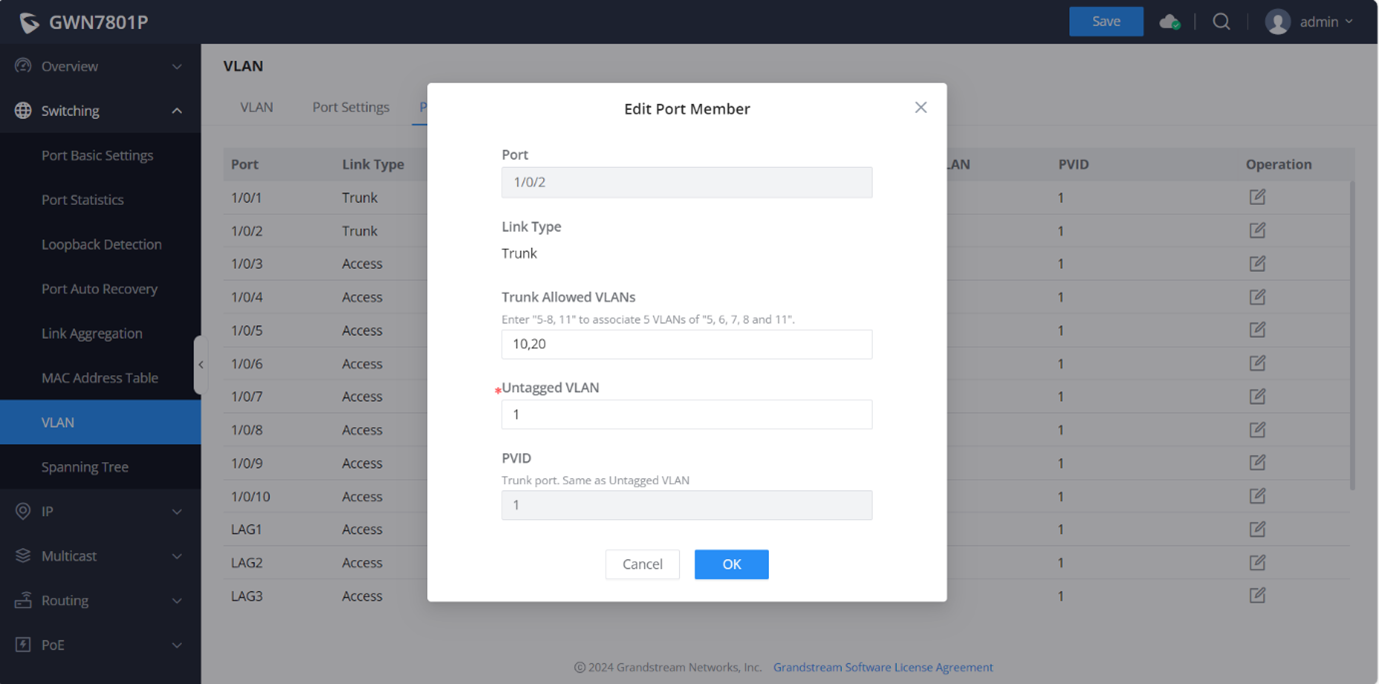Close the Edit Port Member dialog
The height and width of the screenshot is (684, 1379).
920,108
